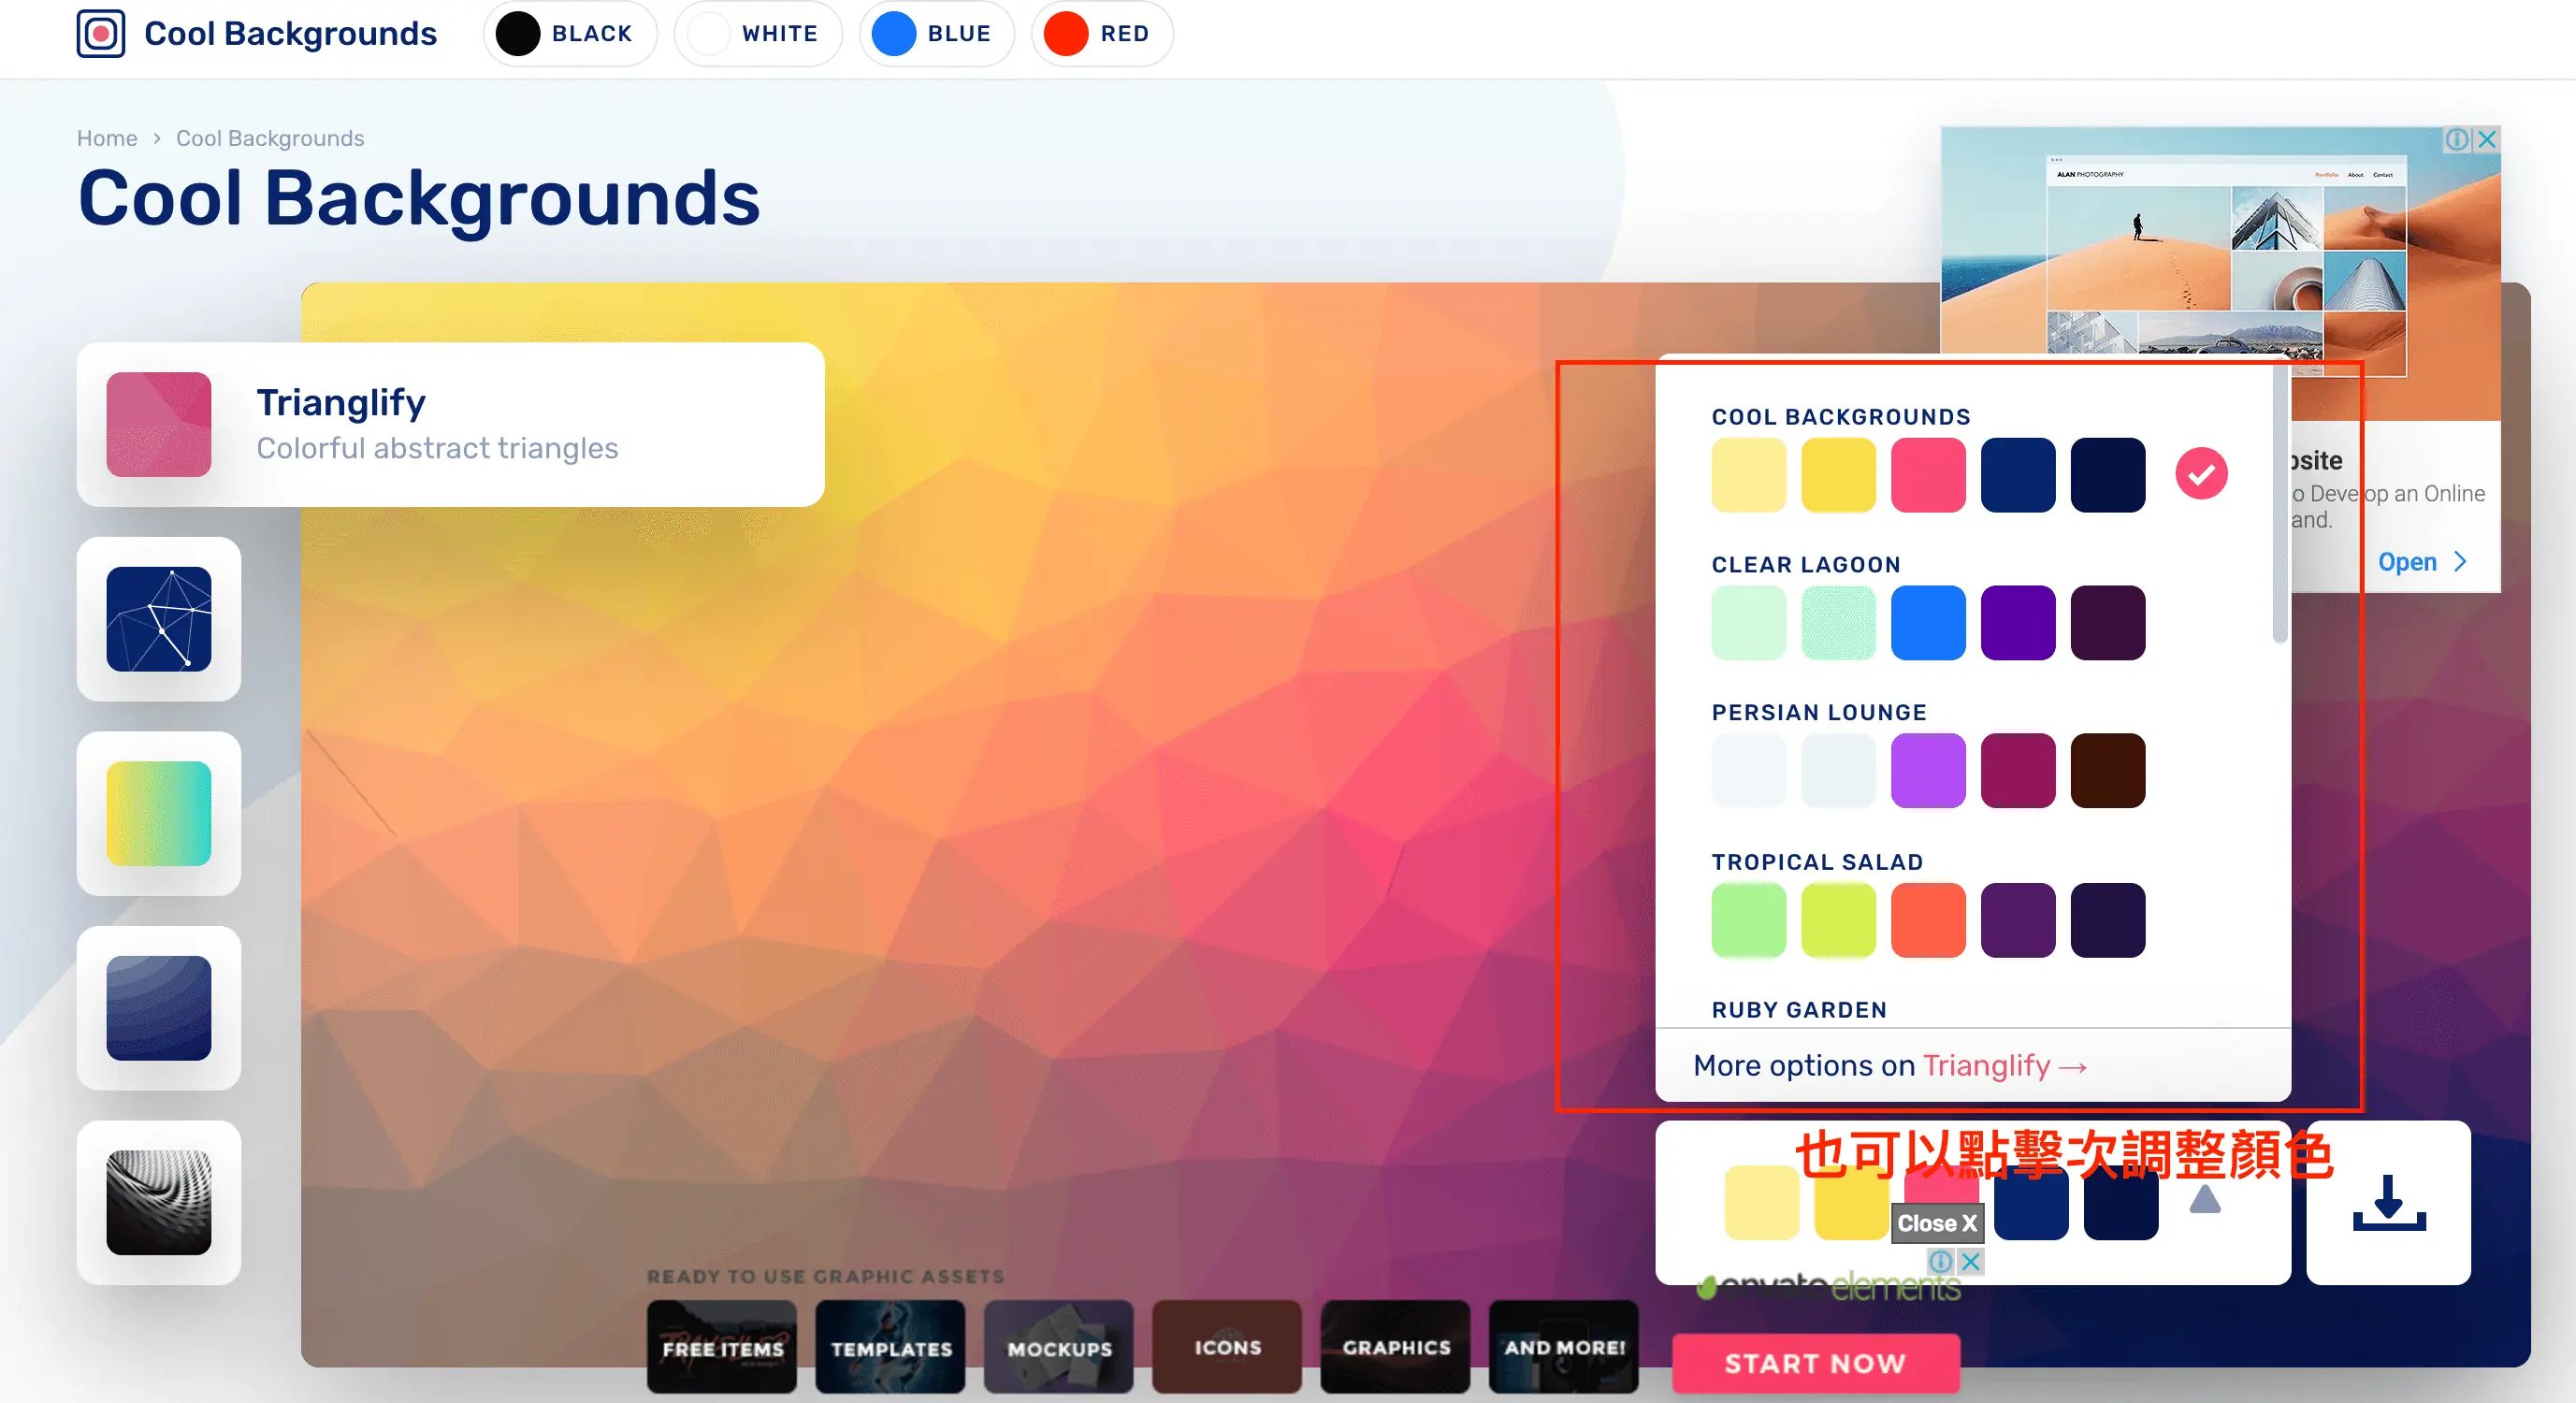Screen dimensions: 2576x1403
Task: Click the Cool Backgrounds breadcrumb link
Action: pos(270,138)
